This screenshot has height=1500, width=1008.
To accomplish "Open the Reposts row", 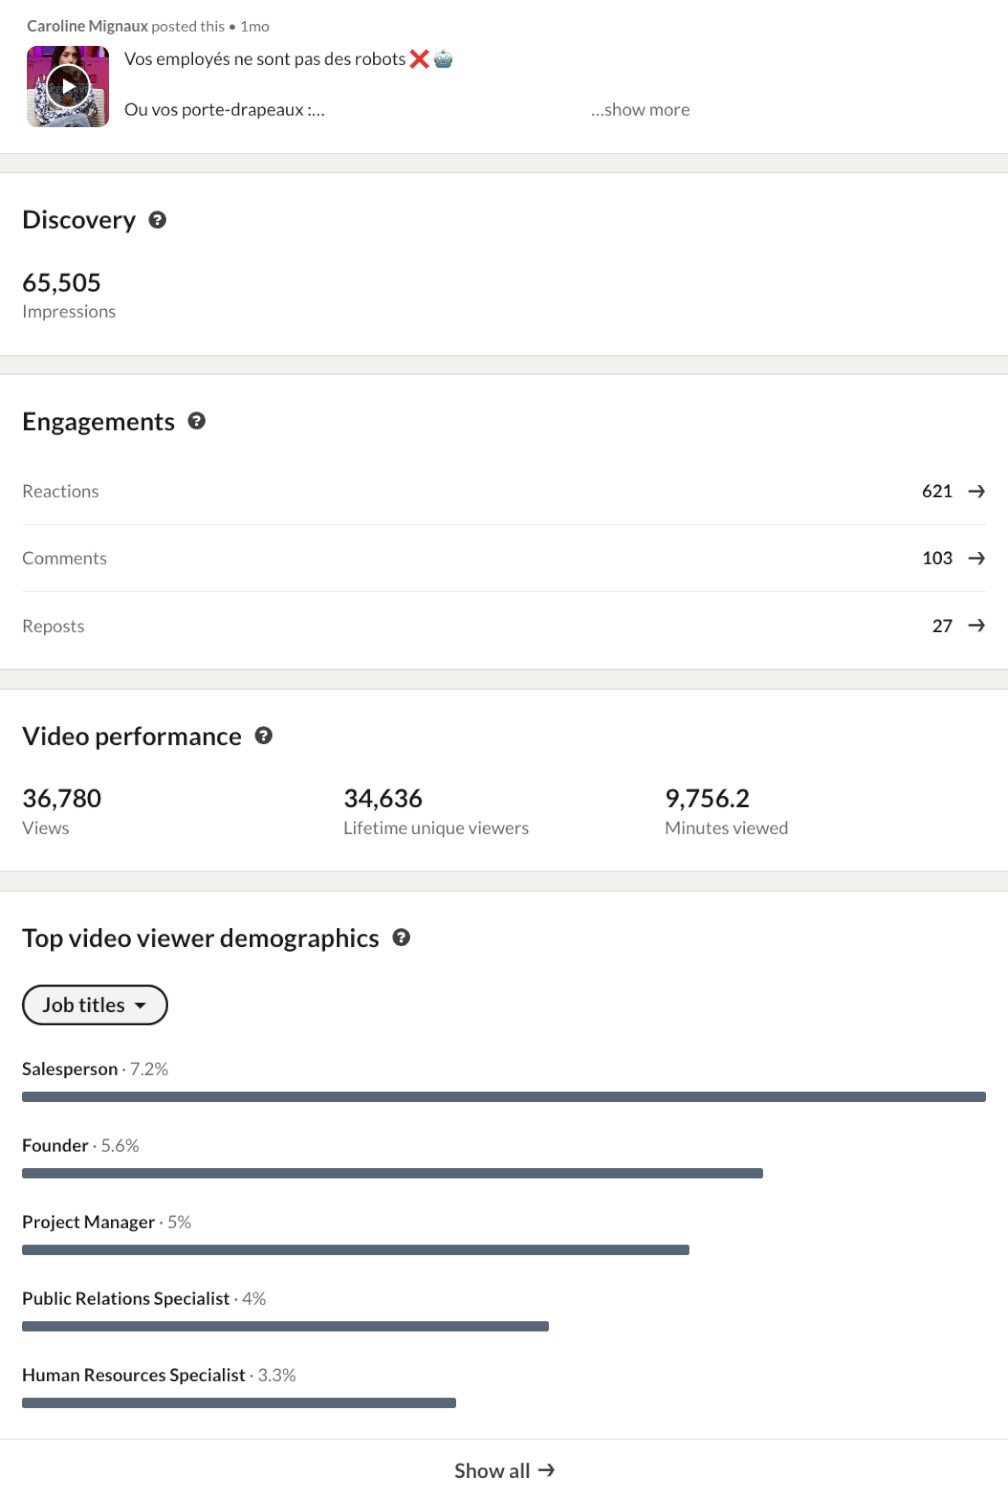I will click(504, 626).
